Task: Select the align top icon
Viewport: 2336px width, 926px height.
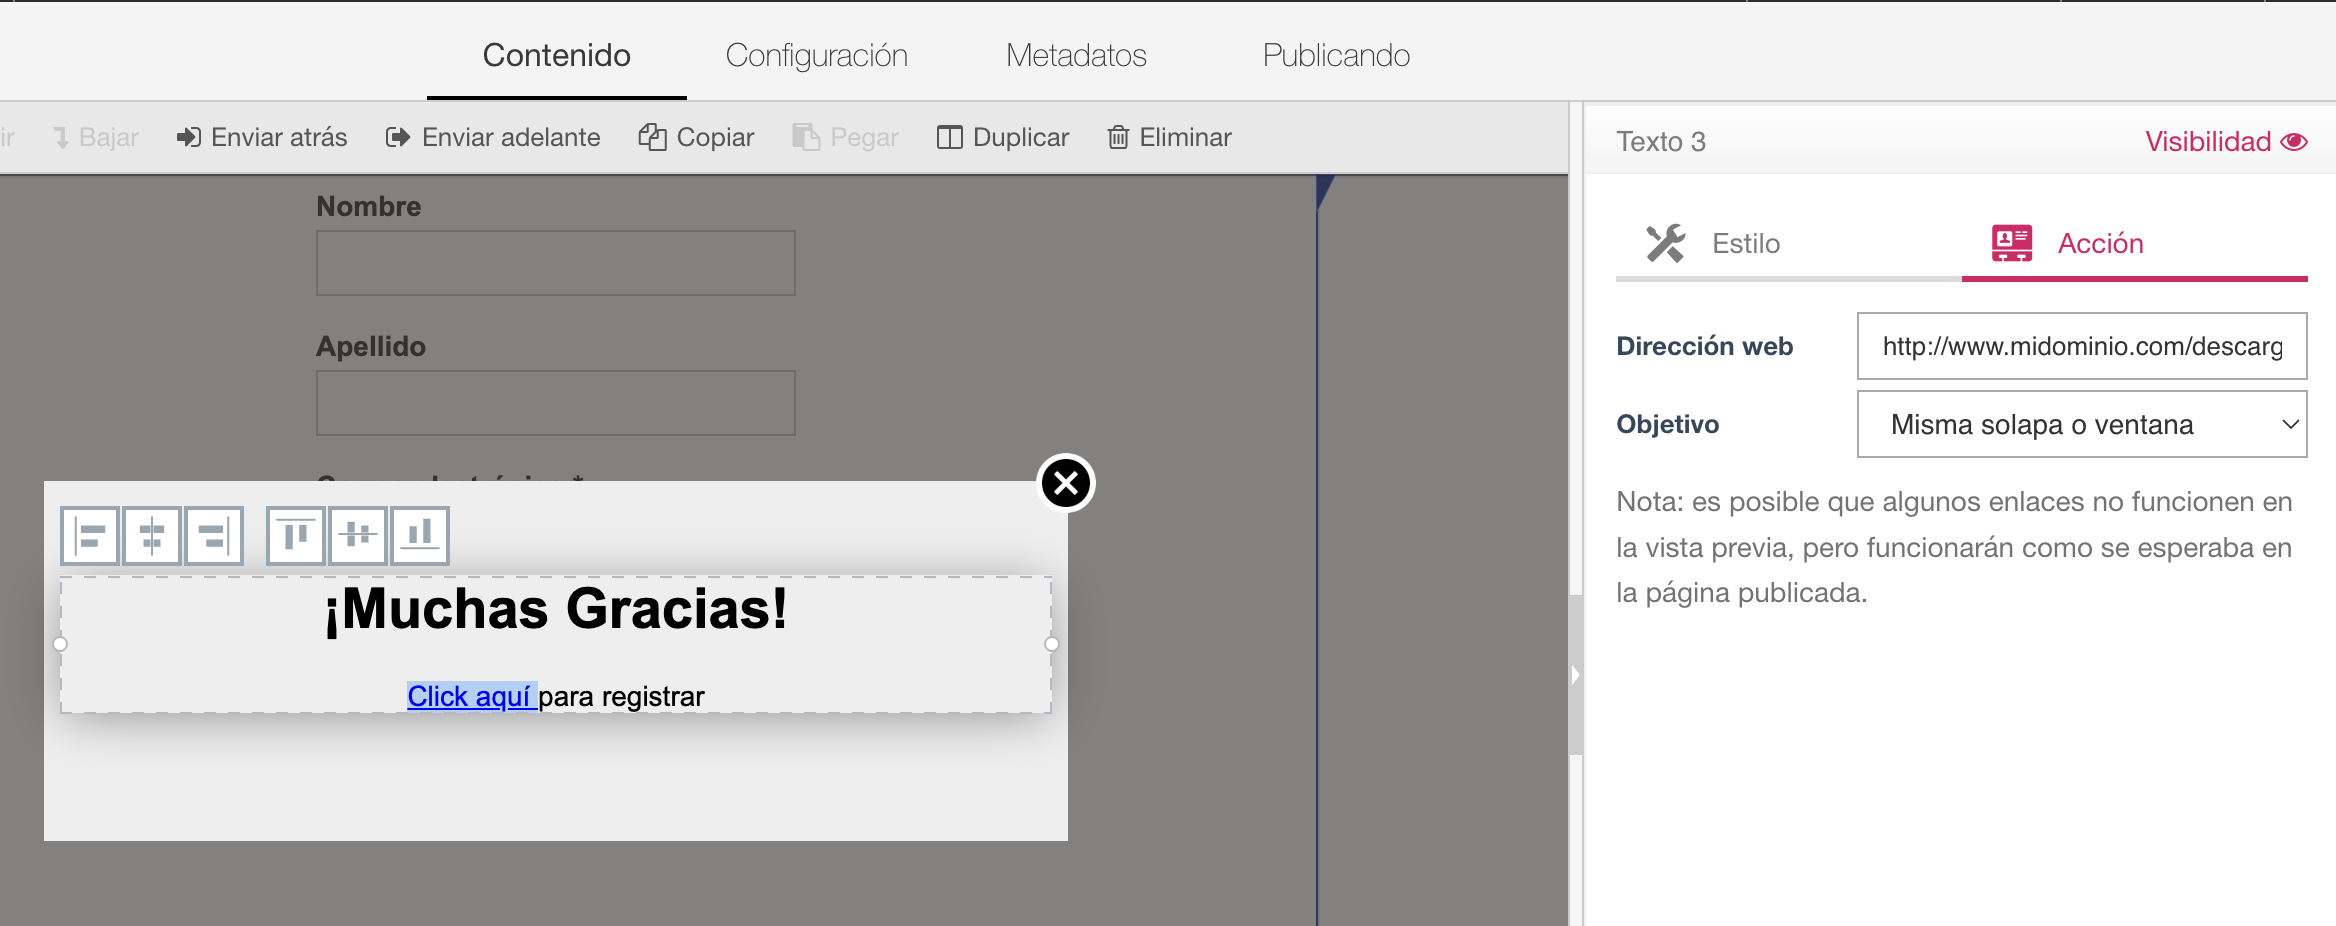Action: [x=295, y=536]
